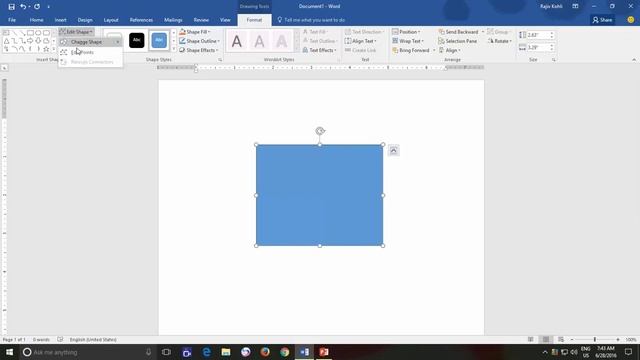640x360 pixels.
Task: Open the File tab
Action: coord(12,20)
